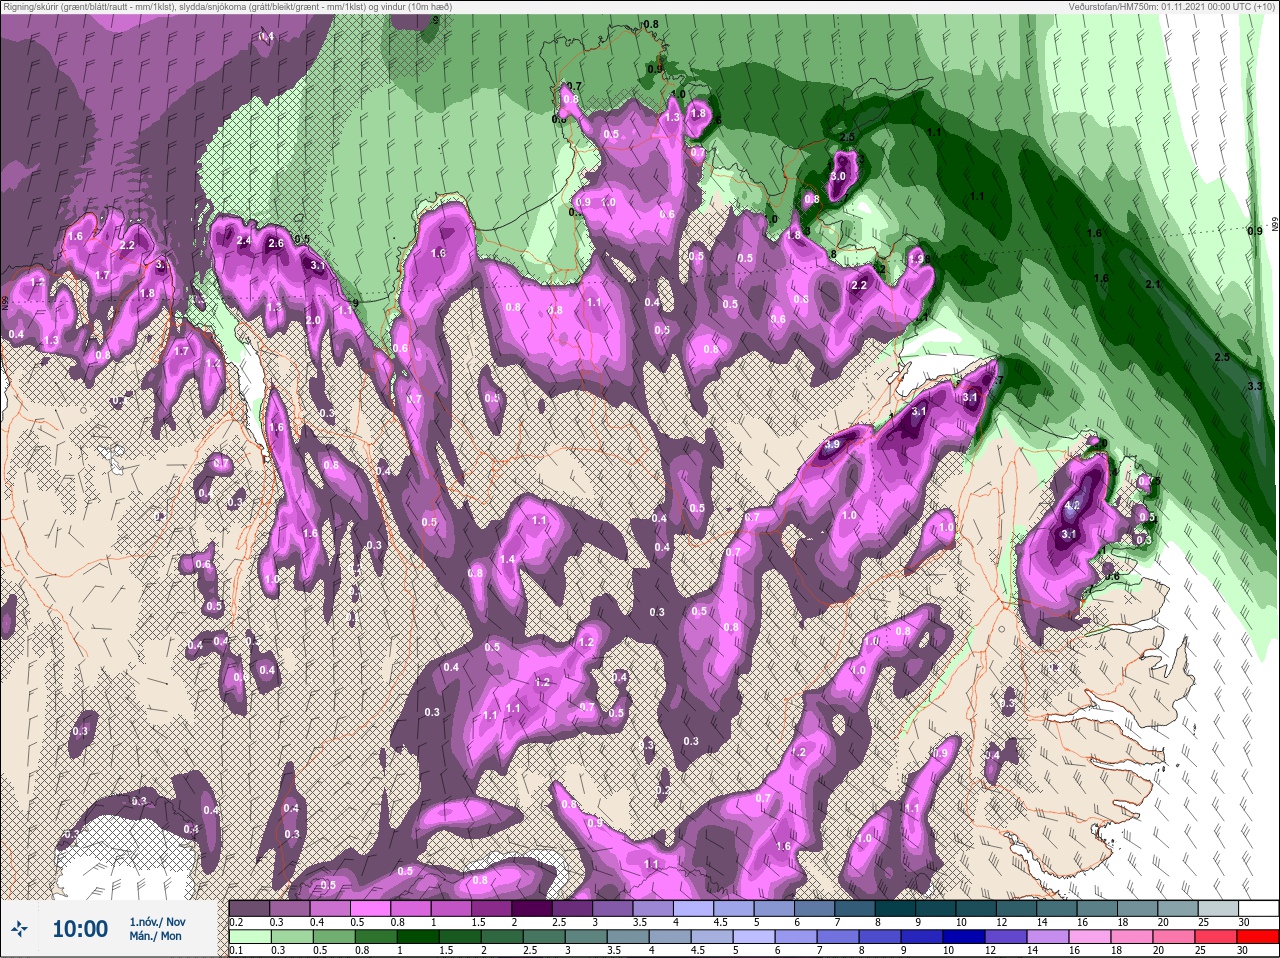Image resolution: width=1280 pixels, height=958 pixels.
Task: Select bottom legend swatch between 0.1 and 0.3
Action: click(x=250, y=936)
